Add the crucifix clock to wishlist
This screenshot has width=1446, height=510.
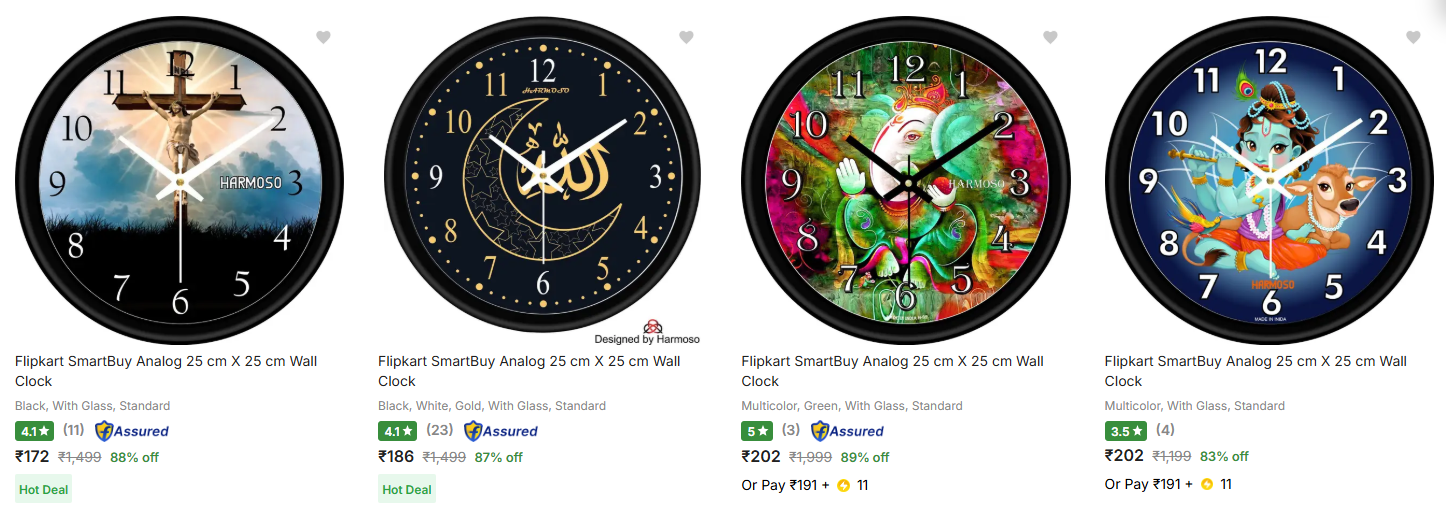(x=323, y=37)
